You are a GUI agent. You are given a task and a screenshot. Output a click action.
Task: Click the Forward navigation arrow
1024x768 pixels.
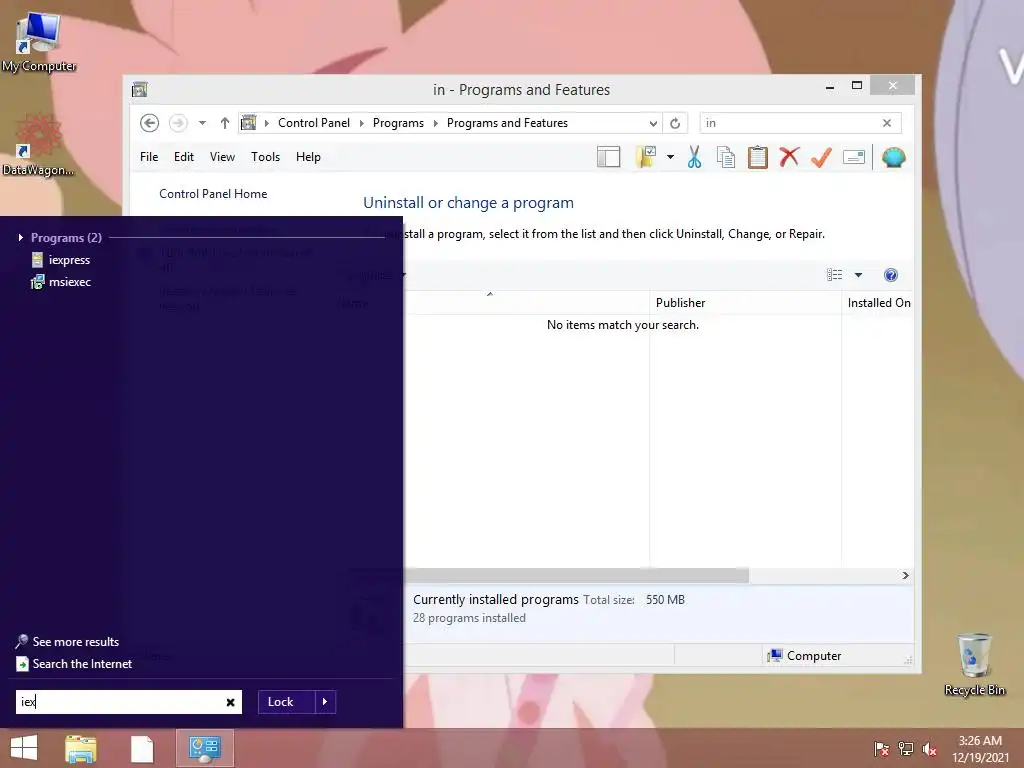[x=178, y=123]
